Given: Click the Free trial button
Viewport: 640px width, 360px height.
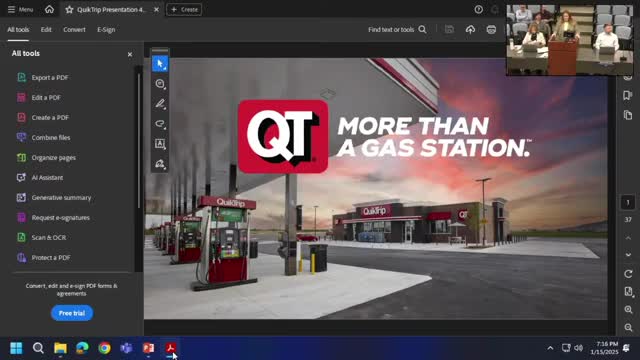Looking at the screenshot, I should pyautogui.click(x=72, y=313).
